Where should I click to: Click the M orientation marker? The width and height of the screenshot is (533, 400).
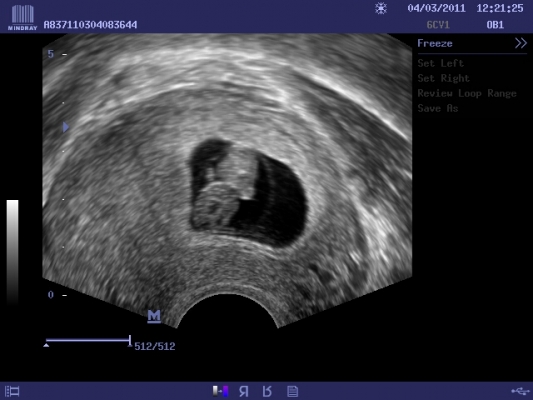154,316
